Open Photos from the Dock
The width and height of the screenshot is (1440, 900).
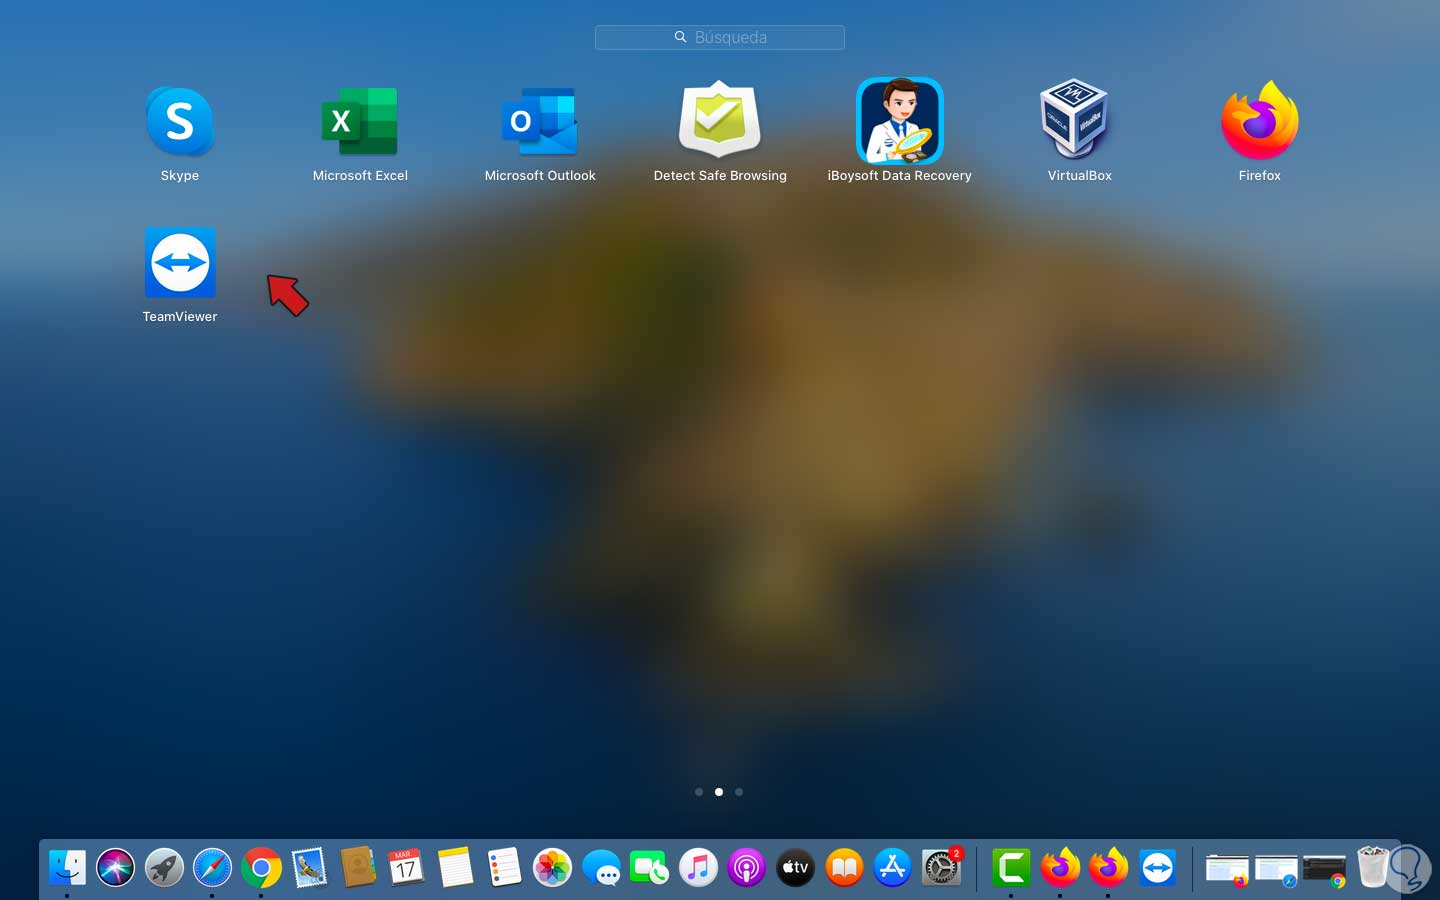click(x=552, y=867)
